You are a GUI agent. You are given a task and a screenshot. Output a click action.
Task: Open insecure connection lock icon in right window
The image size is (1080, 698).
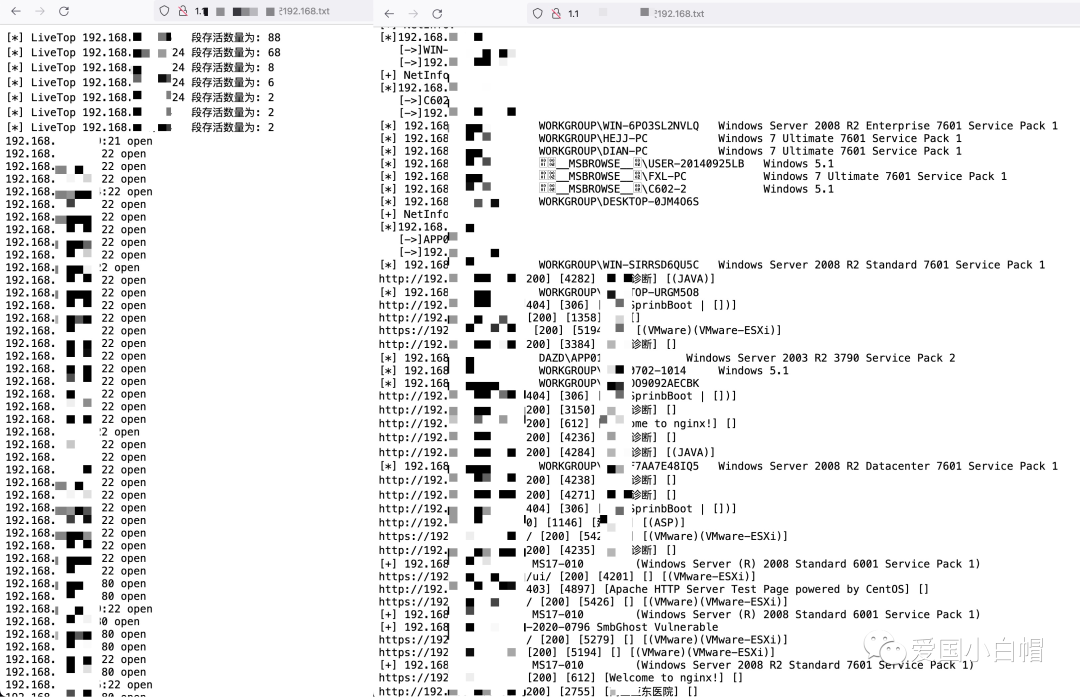pyautogui.click(x=556, y=13)
